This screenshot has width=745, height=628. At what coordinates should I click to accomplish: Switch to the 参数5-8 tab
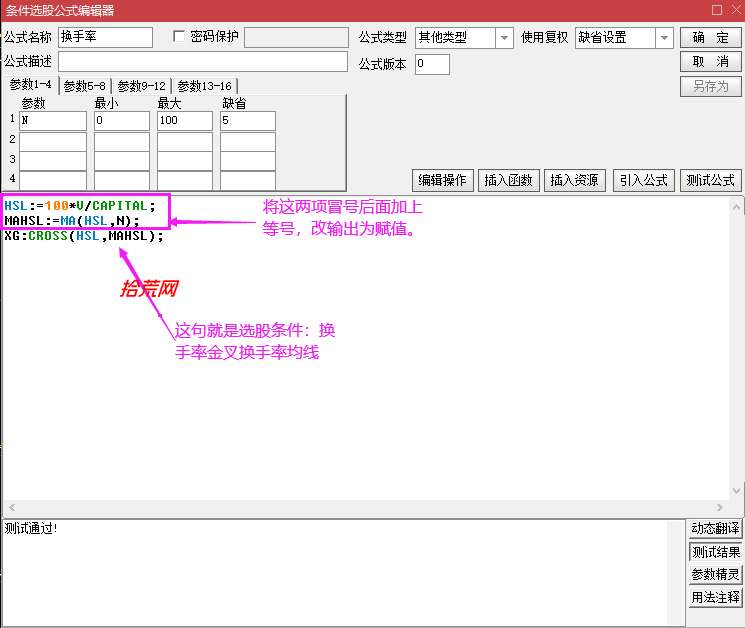pyautogui.click(x=85, y=86)
